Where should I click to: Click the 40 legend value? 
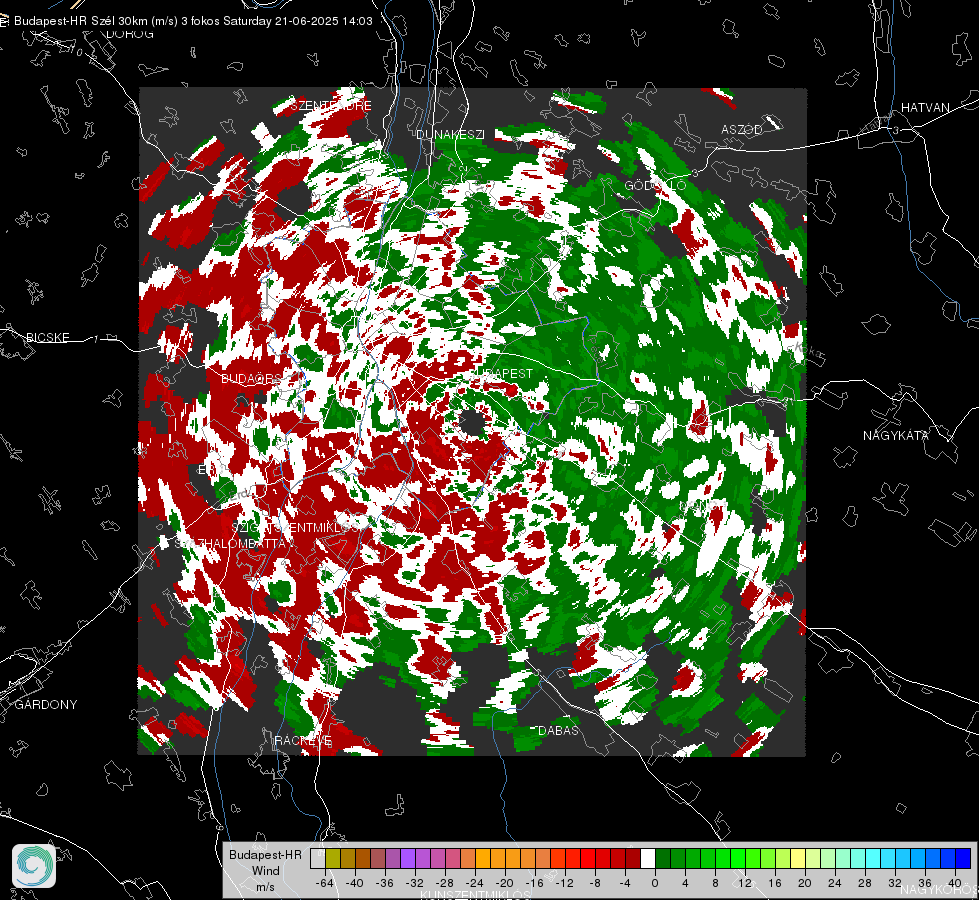(954, 883)
